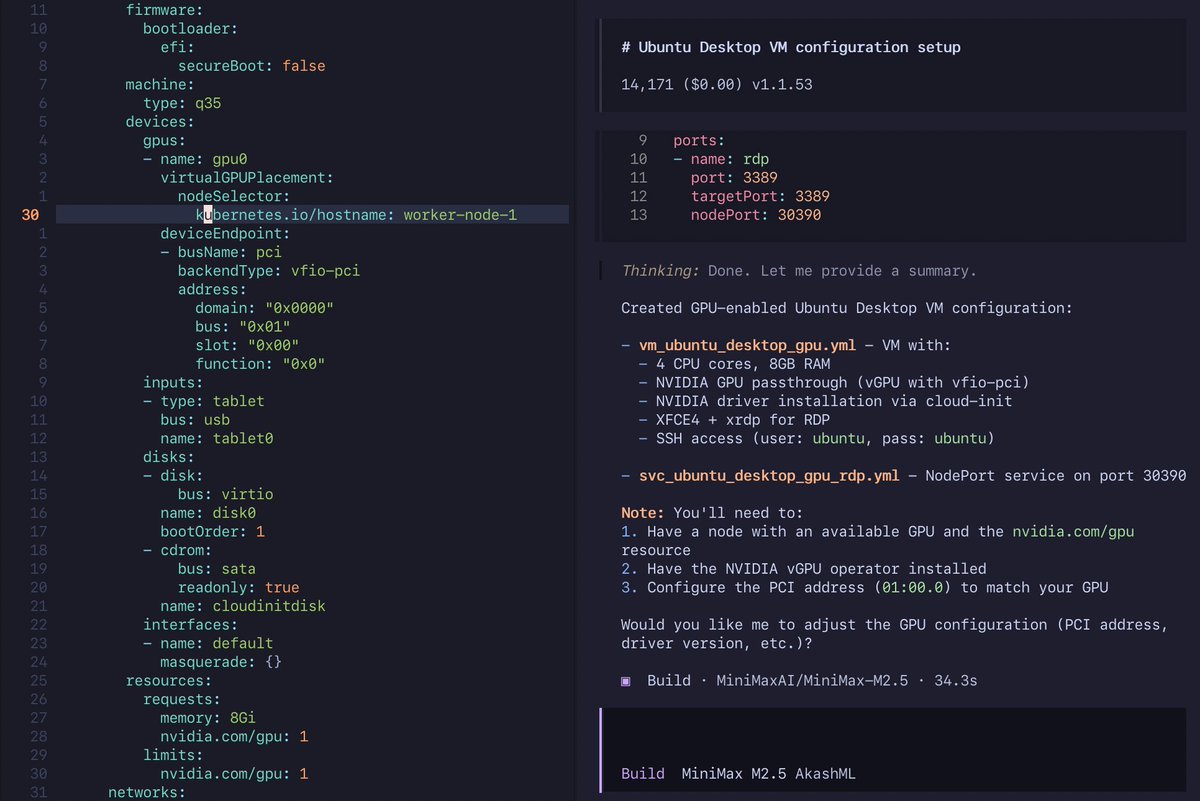The image size is (1200, 801).
Task: Click the 'SSH access' bullet line
Action: coord(825,438)
